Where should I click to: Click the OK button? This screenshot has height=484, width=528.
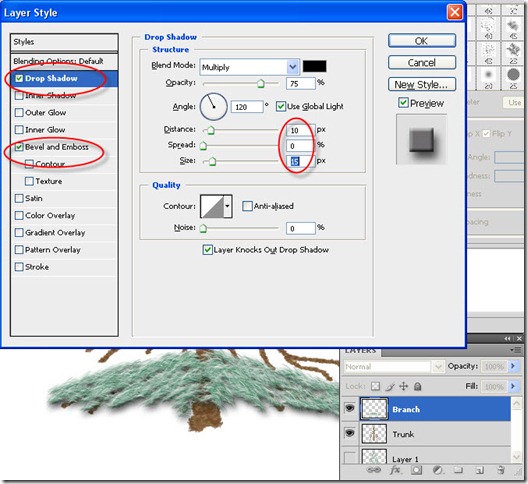(422, 41)
